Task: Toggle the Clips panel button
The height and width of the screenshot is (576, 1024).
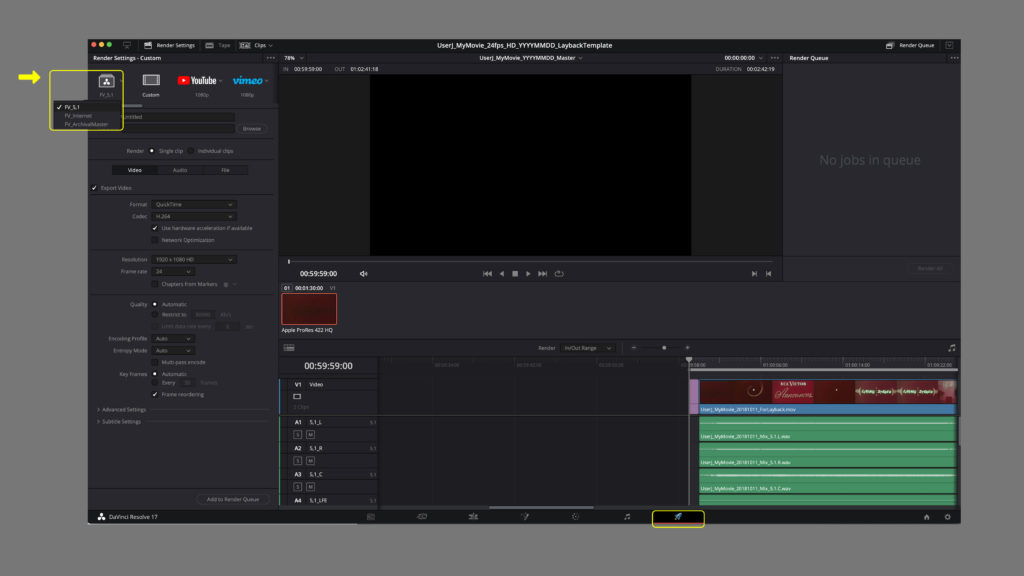Action: click(x=253, y=45)
